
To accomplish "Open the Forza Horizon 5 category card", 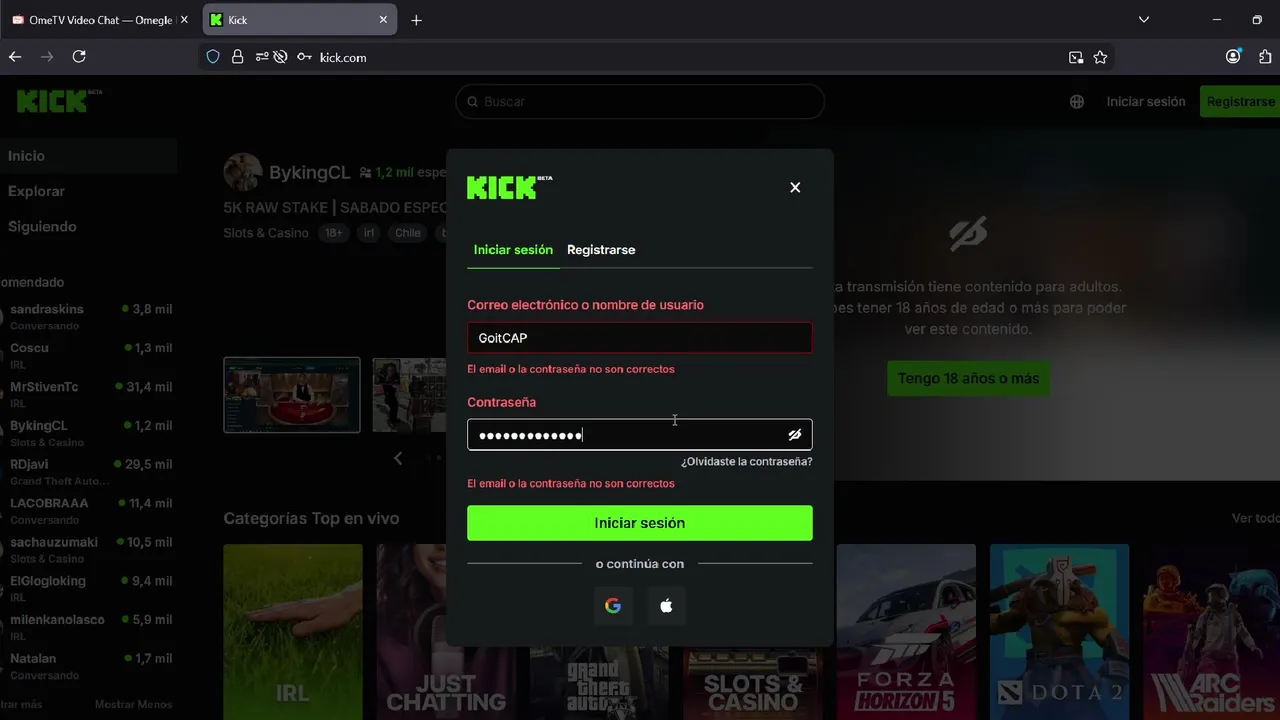I will point(906,632).
